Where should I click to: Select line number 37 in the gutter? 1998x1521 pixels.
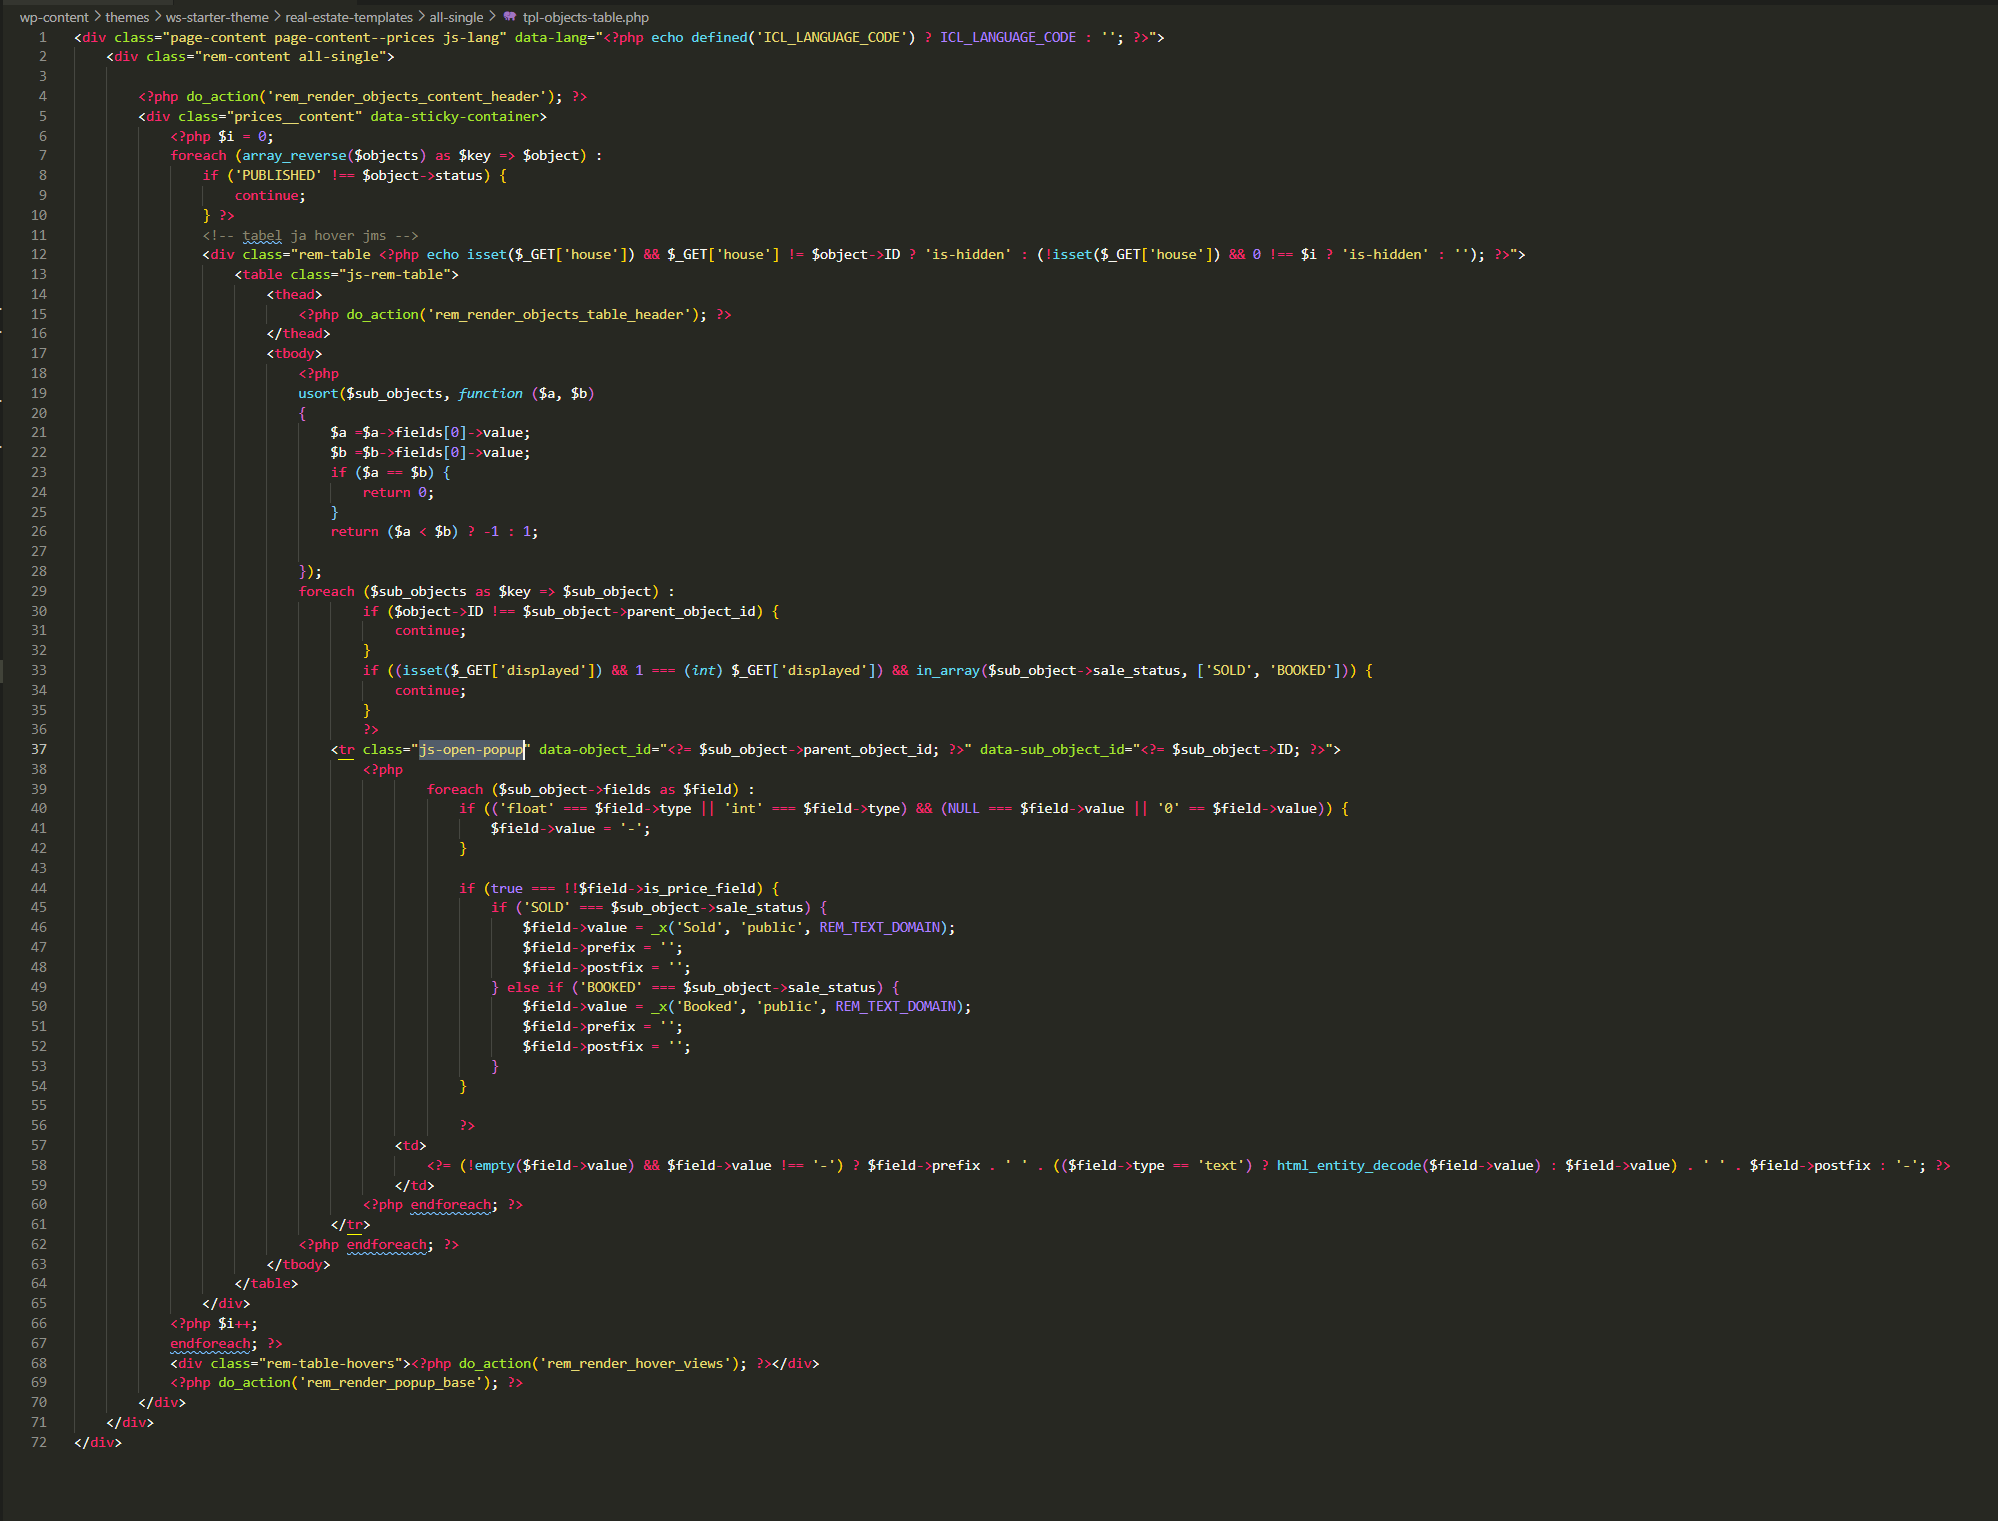pos(39,749)
